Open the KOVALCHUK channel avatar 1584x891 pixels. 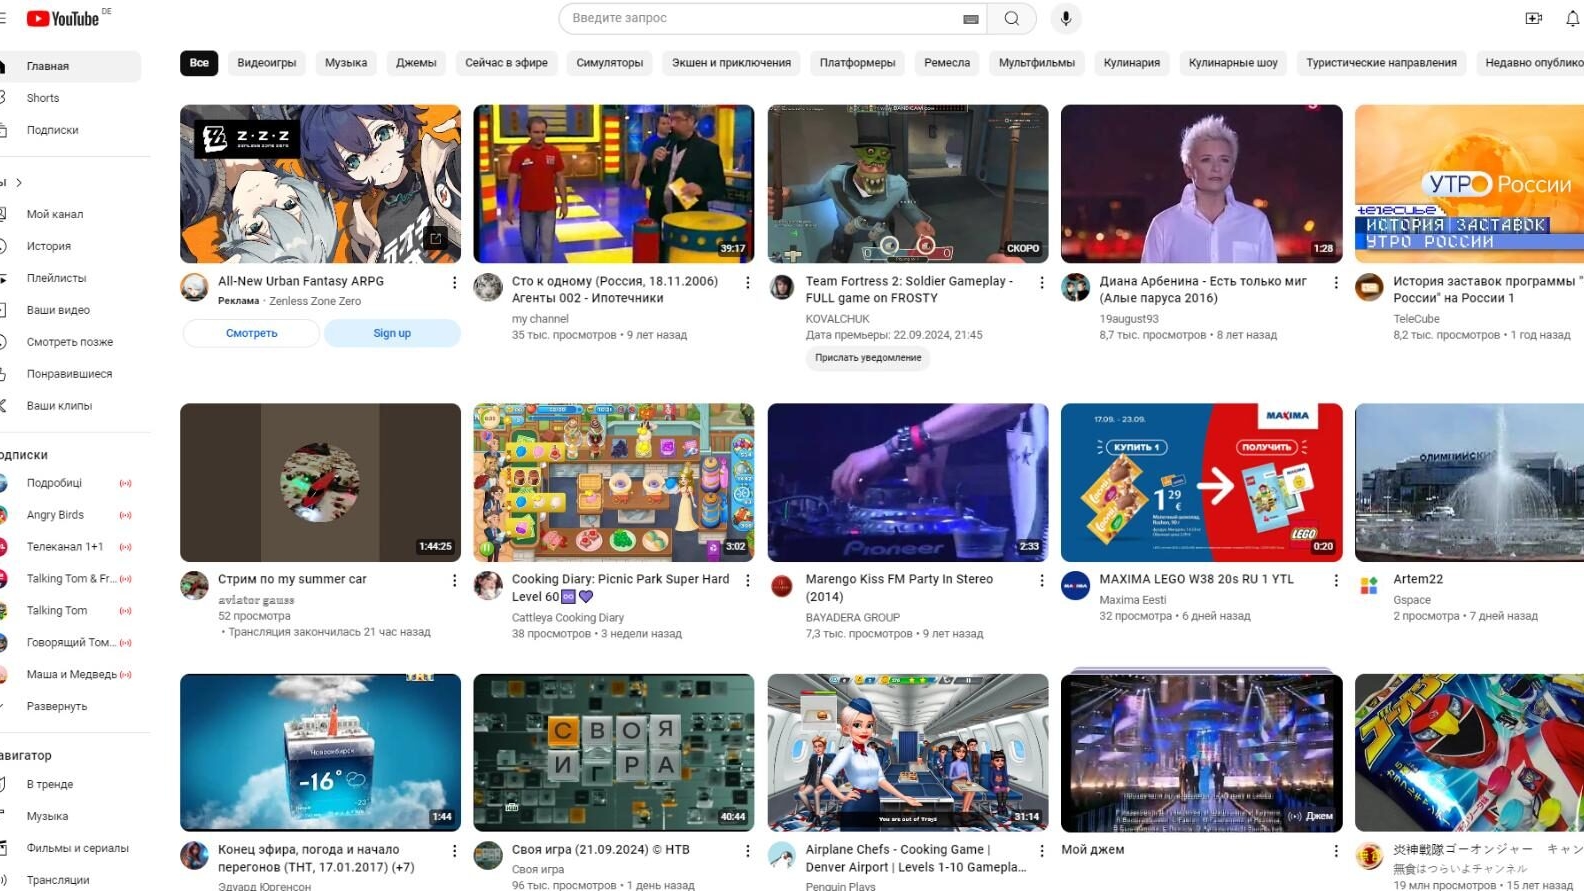(x=782, y=287)
